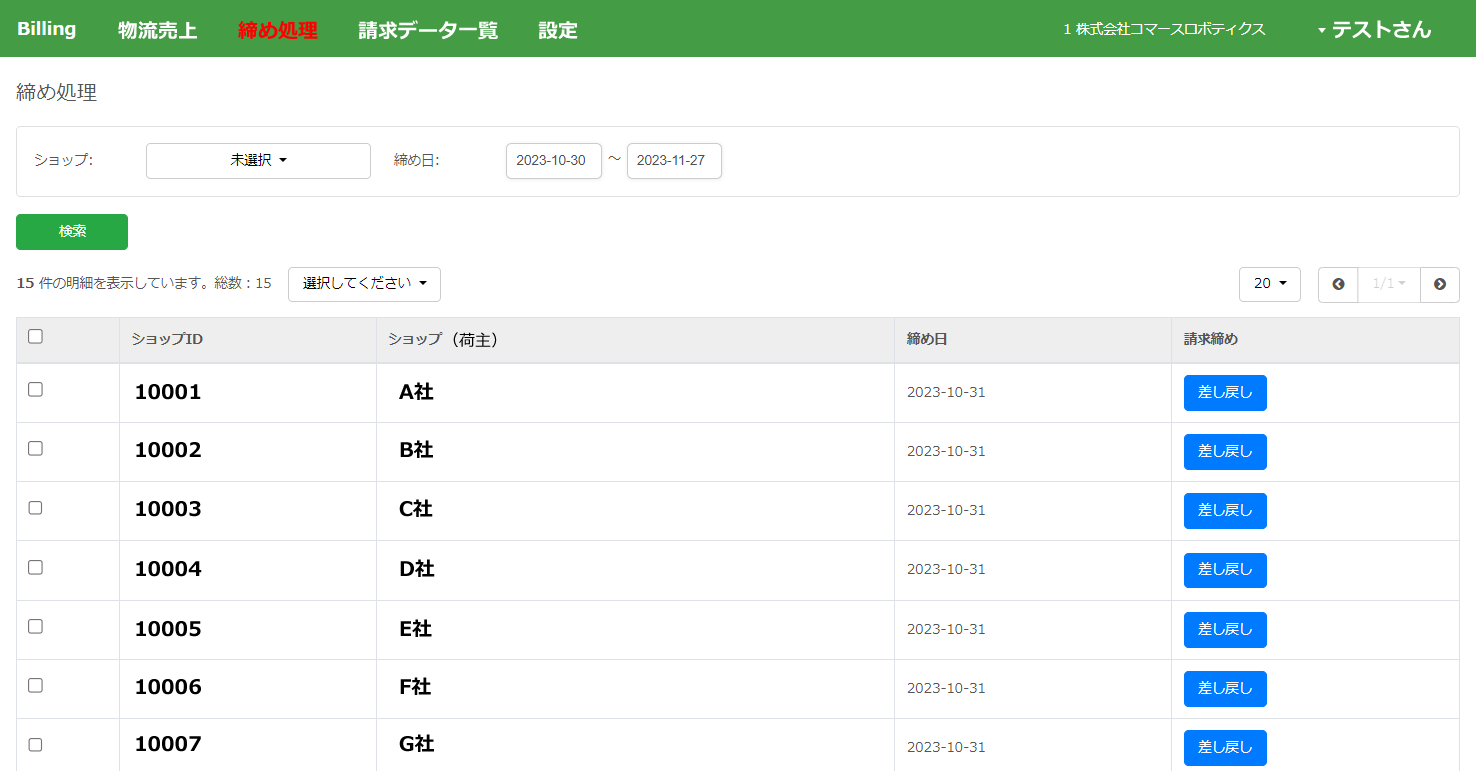Viewport: 1476px width, 771px height.
Task: Click 差し戻し for E社 row
Action: click(1224, 630)
